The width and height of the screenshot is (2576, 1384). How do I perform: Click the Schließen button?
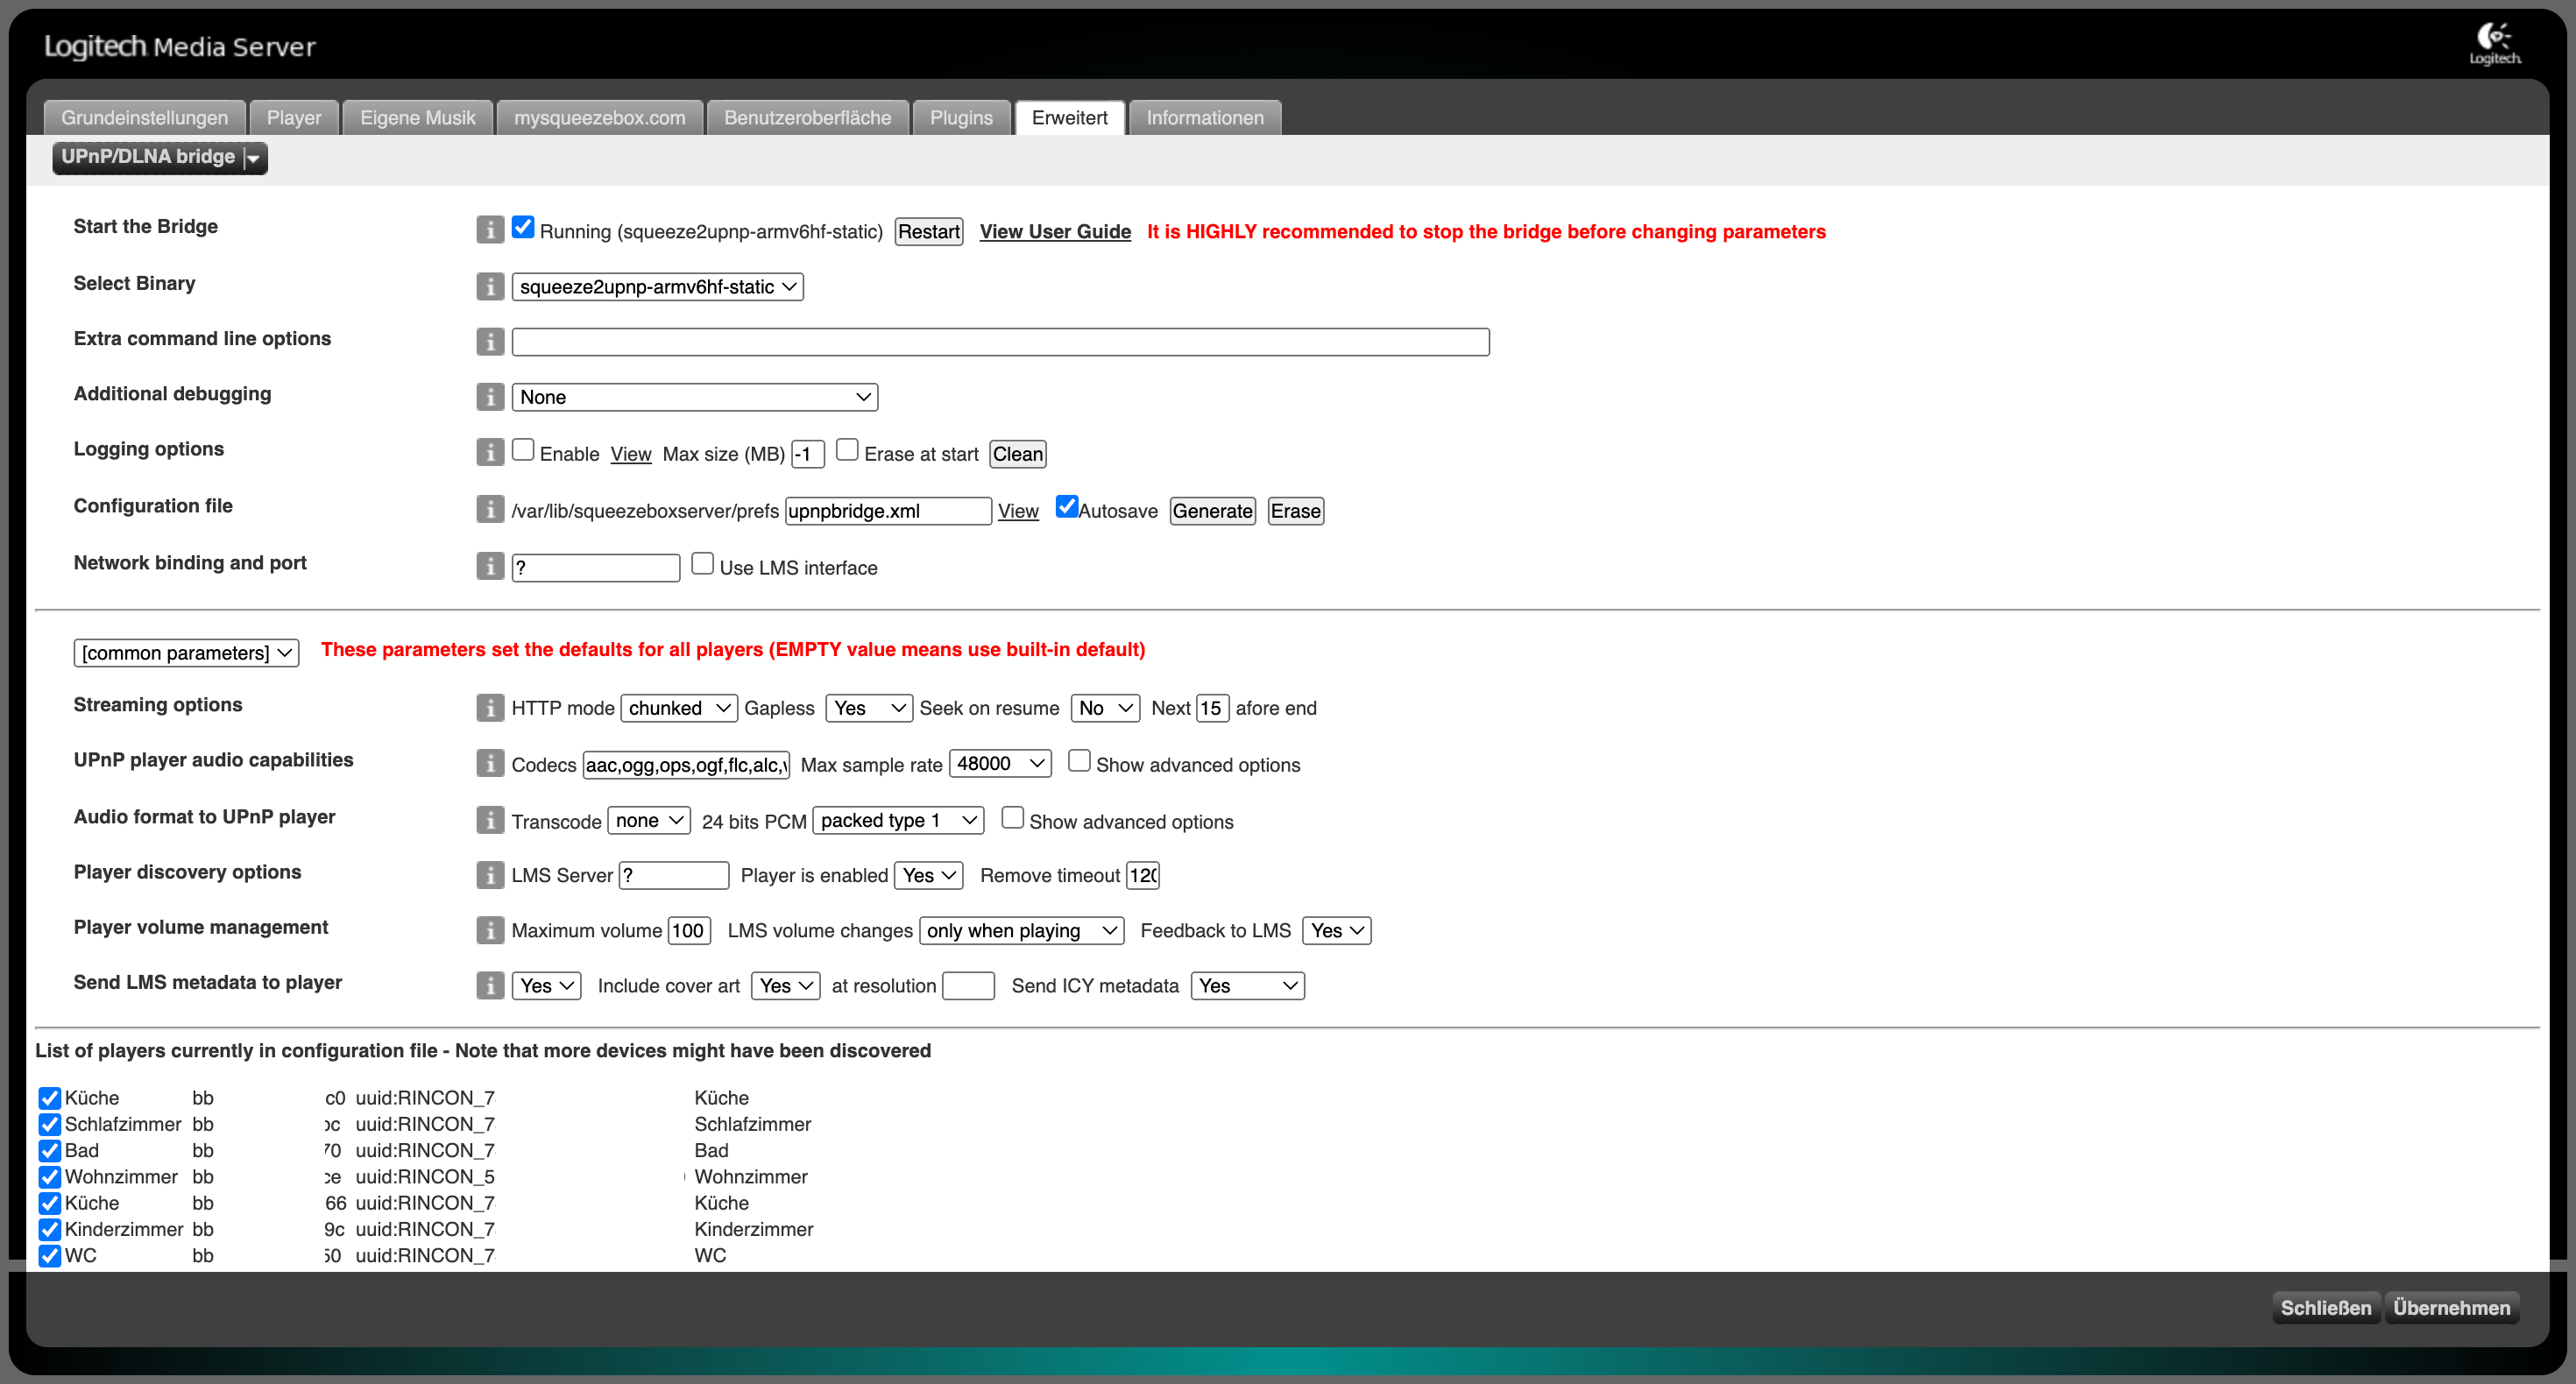2326,1308
